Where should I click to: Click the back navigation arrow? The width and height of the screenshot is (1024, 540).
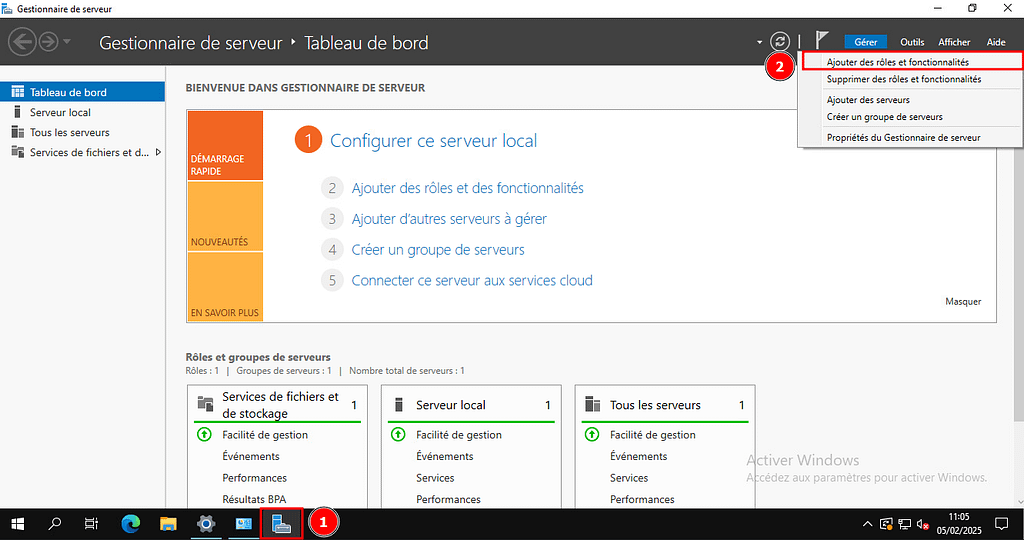[22, 42]
